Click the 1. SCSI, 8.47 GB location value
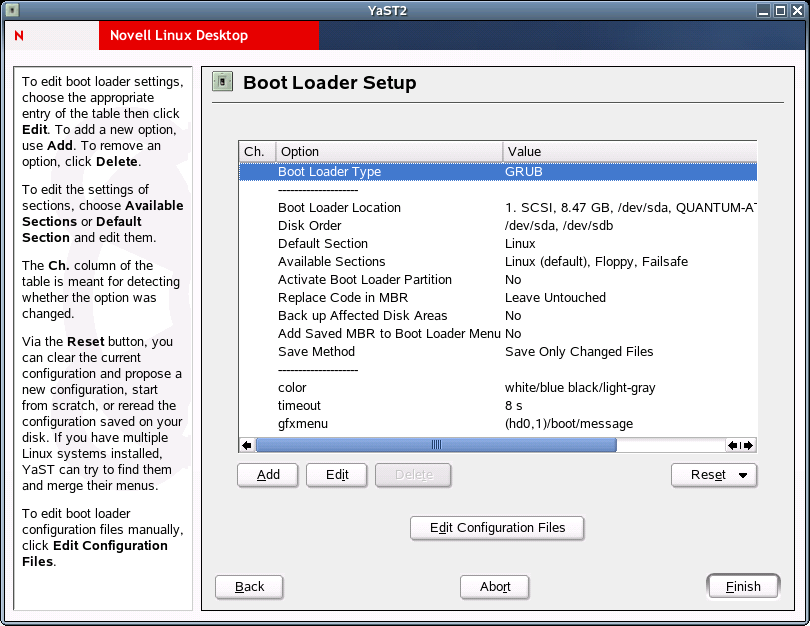 pos(630,208)
